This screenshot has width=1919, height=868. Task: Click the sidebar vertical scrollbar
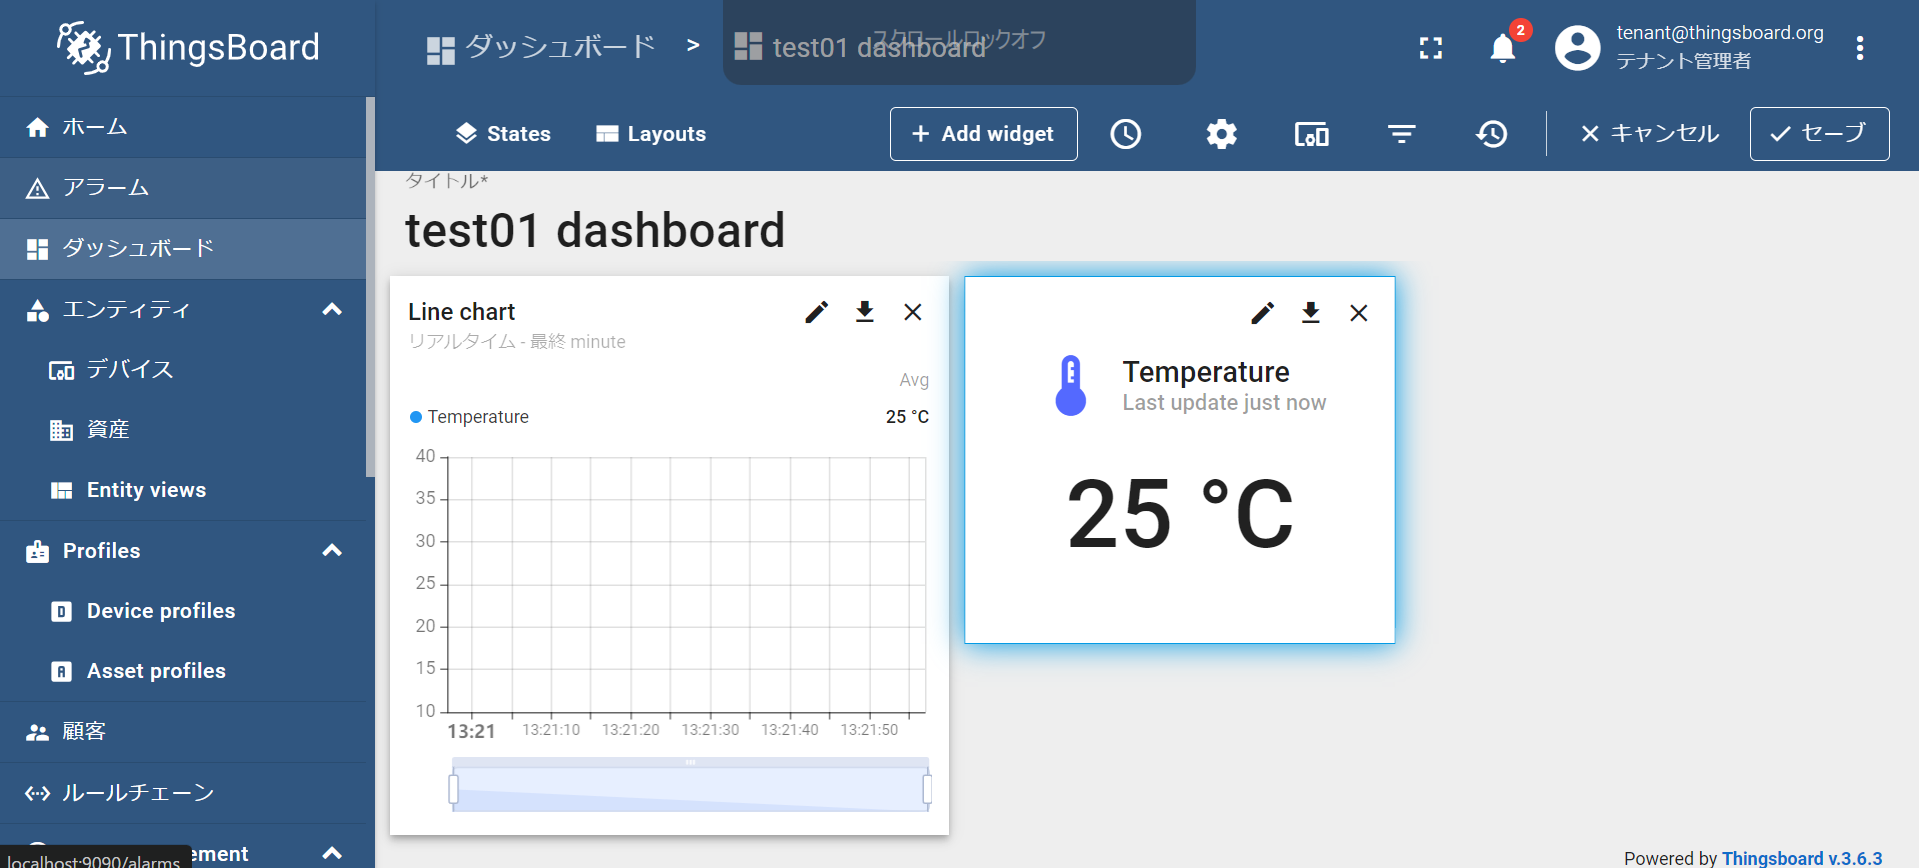[x=370, y=287]
